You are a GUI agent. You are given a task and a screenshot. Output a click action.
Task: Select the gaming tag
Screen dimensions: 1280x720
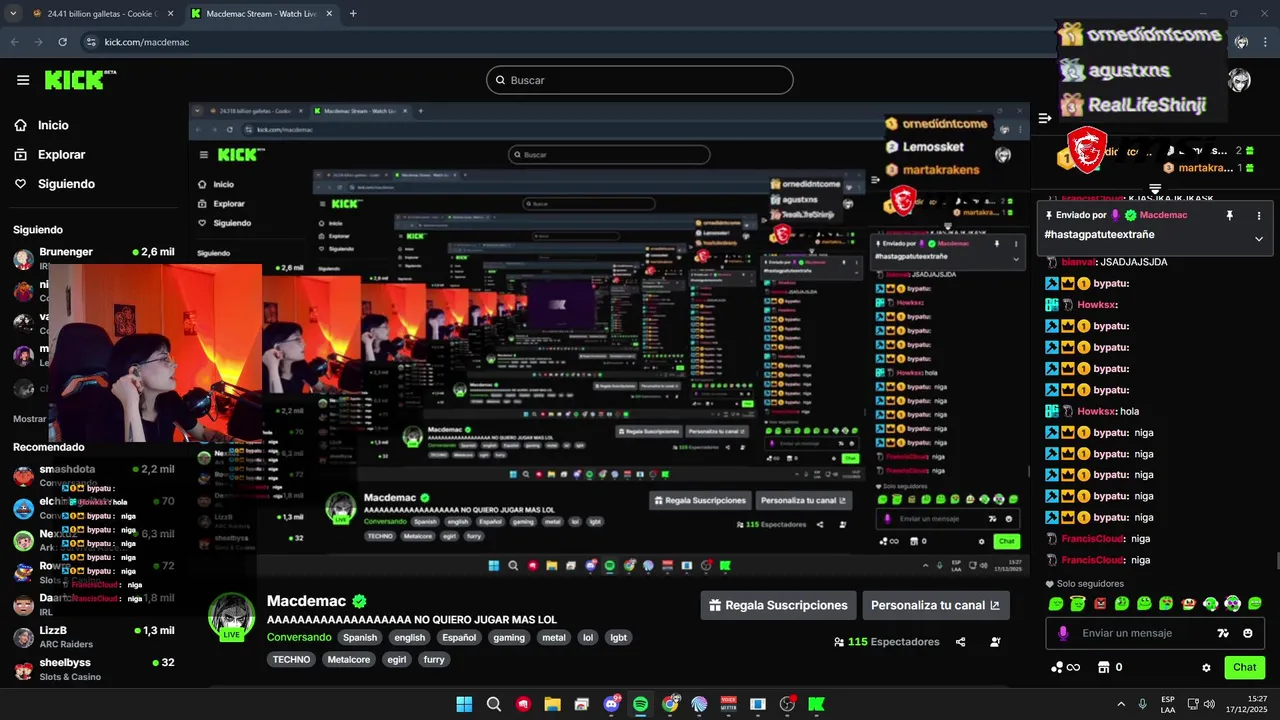pyautogui.click(x=509, y=637)
